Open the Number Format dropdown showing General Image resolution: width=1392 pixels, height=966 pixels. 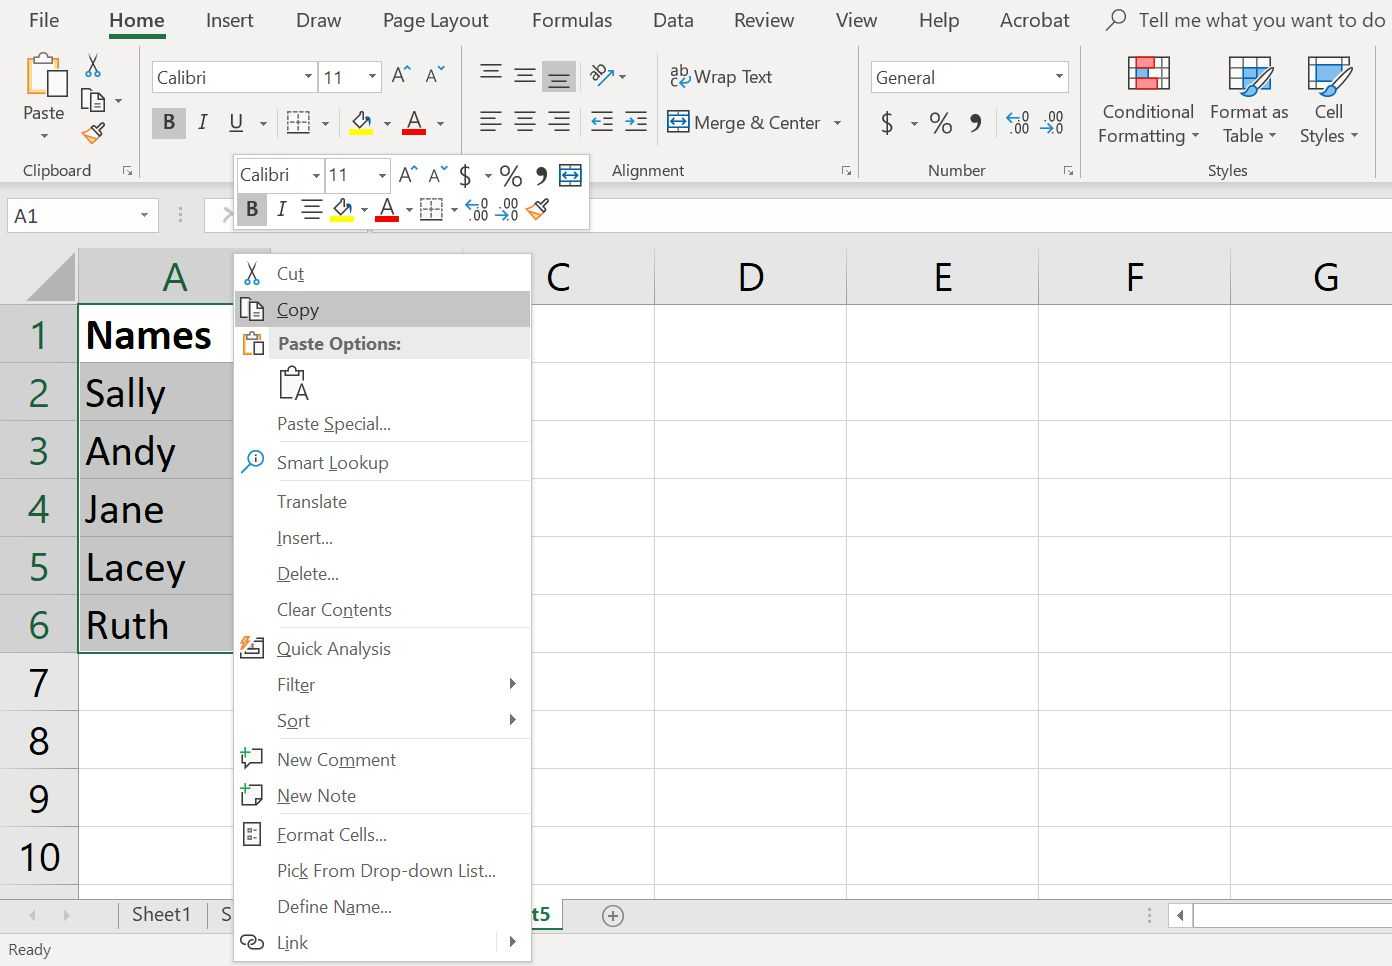(x=1058, y=77)
